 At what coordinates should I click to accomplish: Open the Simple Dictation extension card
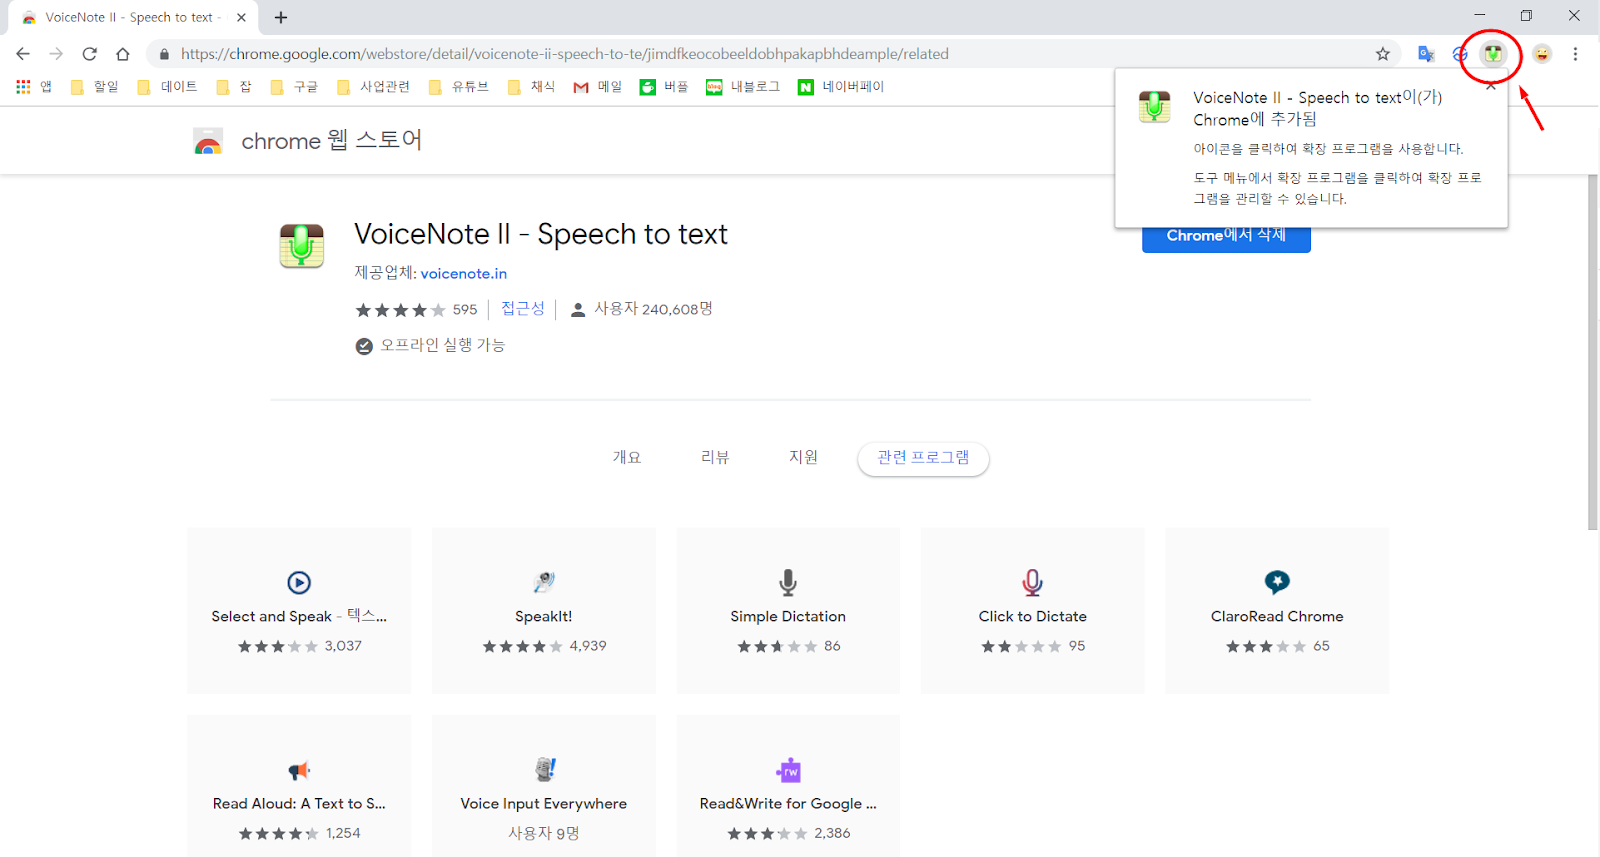click(x=788, y=611)
